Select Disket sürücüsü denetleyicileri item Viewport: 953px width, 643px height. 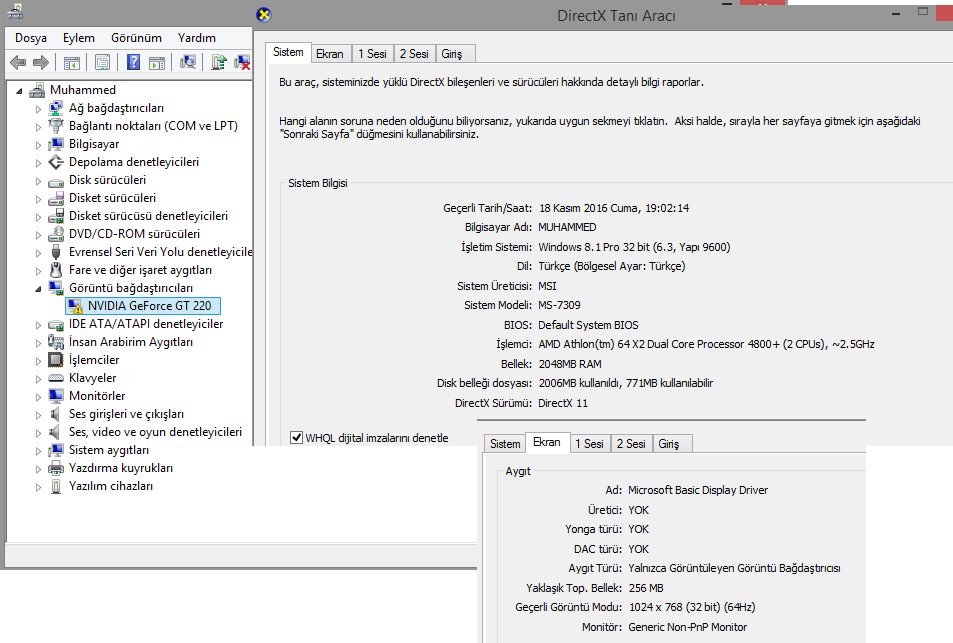pos(148,216)
